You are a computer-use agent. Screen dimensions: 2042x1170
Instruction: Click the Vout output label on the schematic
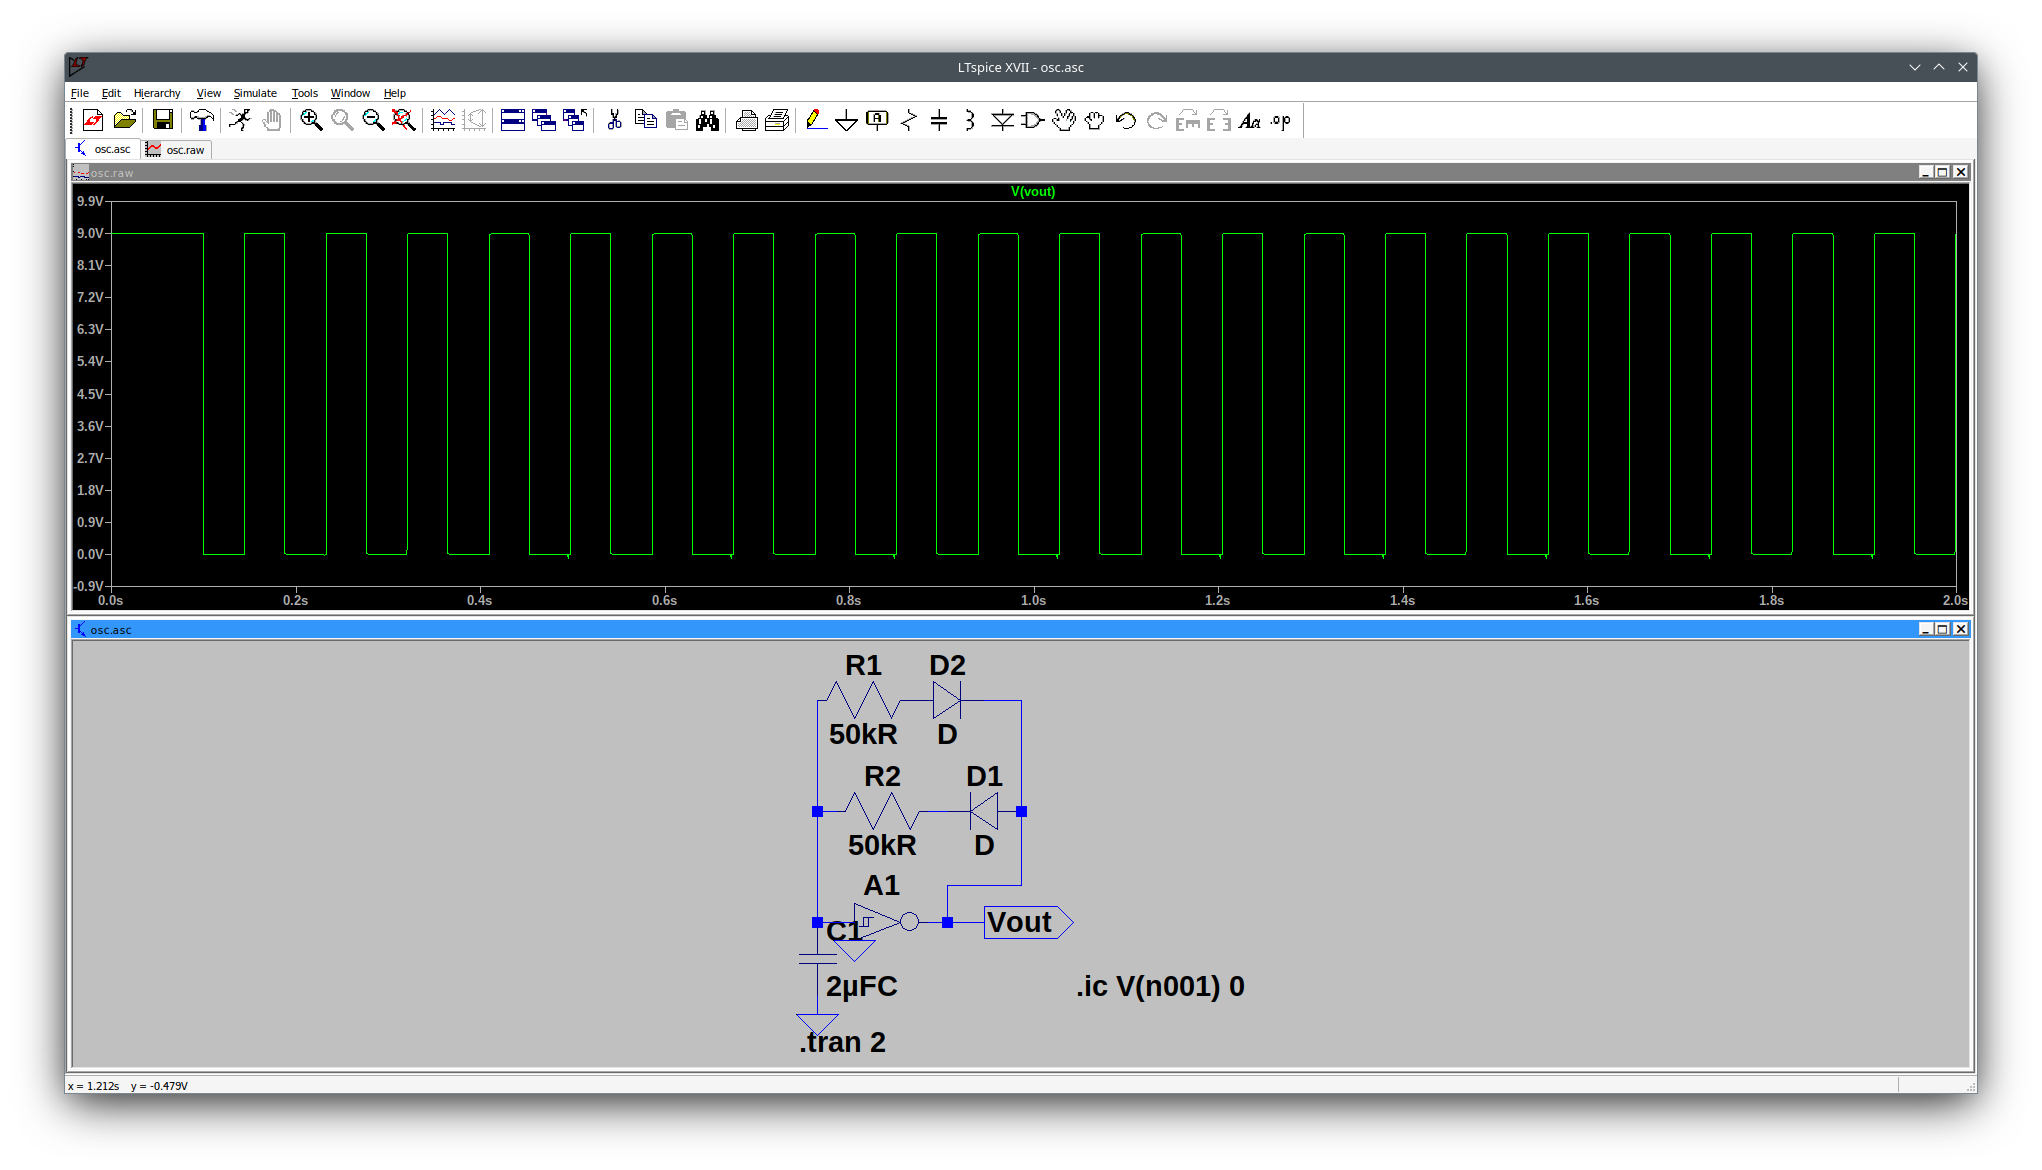[1028, 922]
